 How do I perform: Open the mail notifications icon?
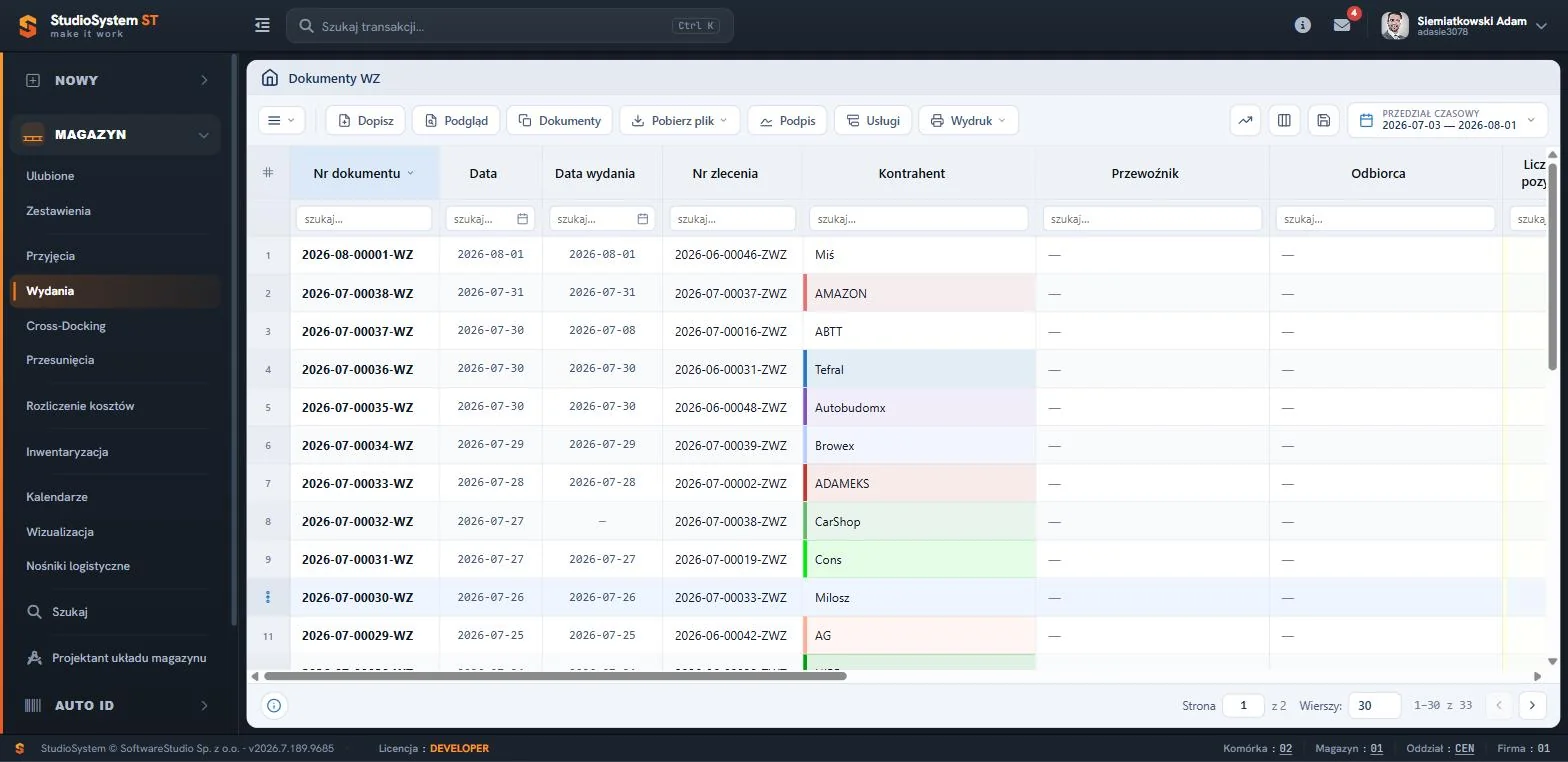pyautogui.click(x=1342, y=26)
